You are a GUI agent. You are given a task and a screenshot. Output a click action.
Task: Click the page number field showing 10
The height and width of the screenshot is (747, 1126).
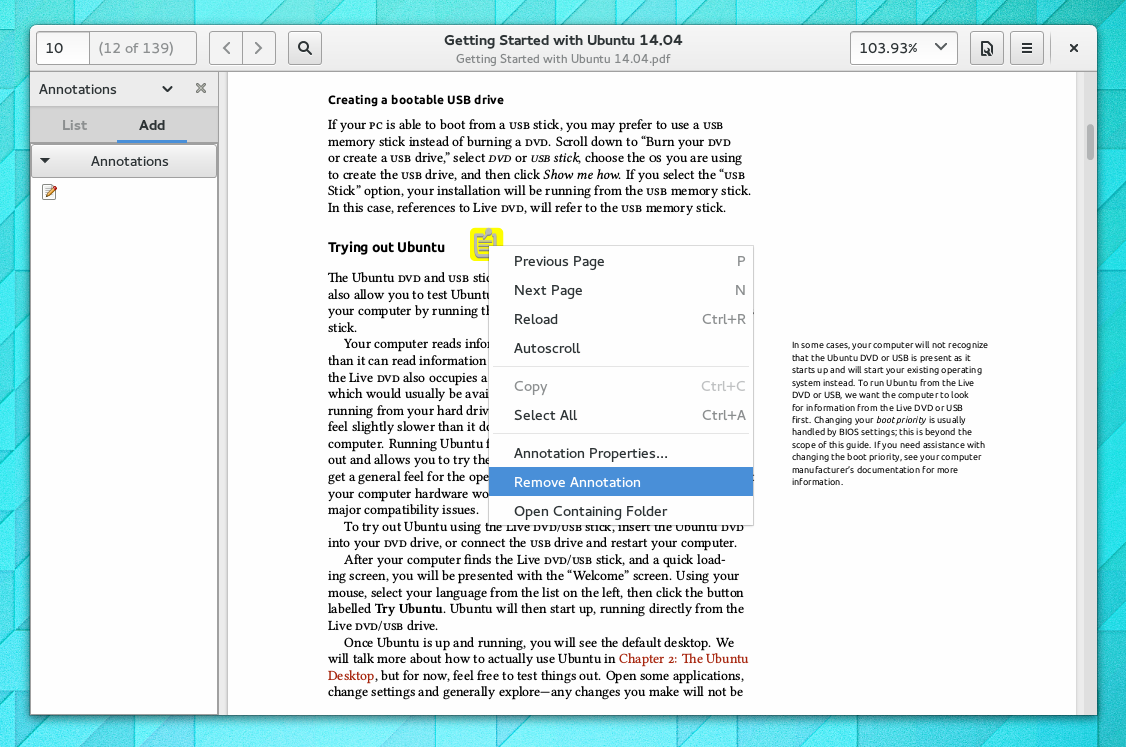(62, 47)
